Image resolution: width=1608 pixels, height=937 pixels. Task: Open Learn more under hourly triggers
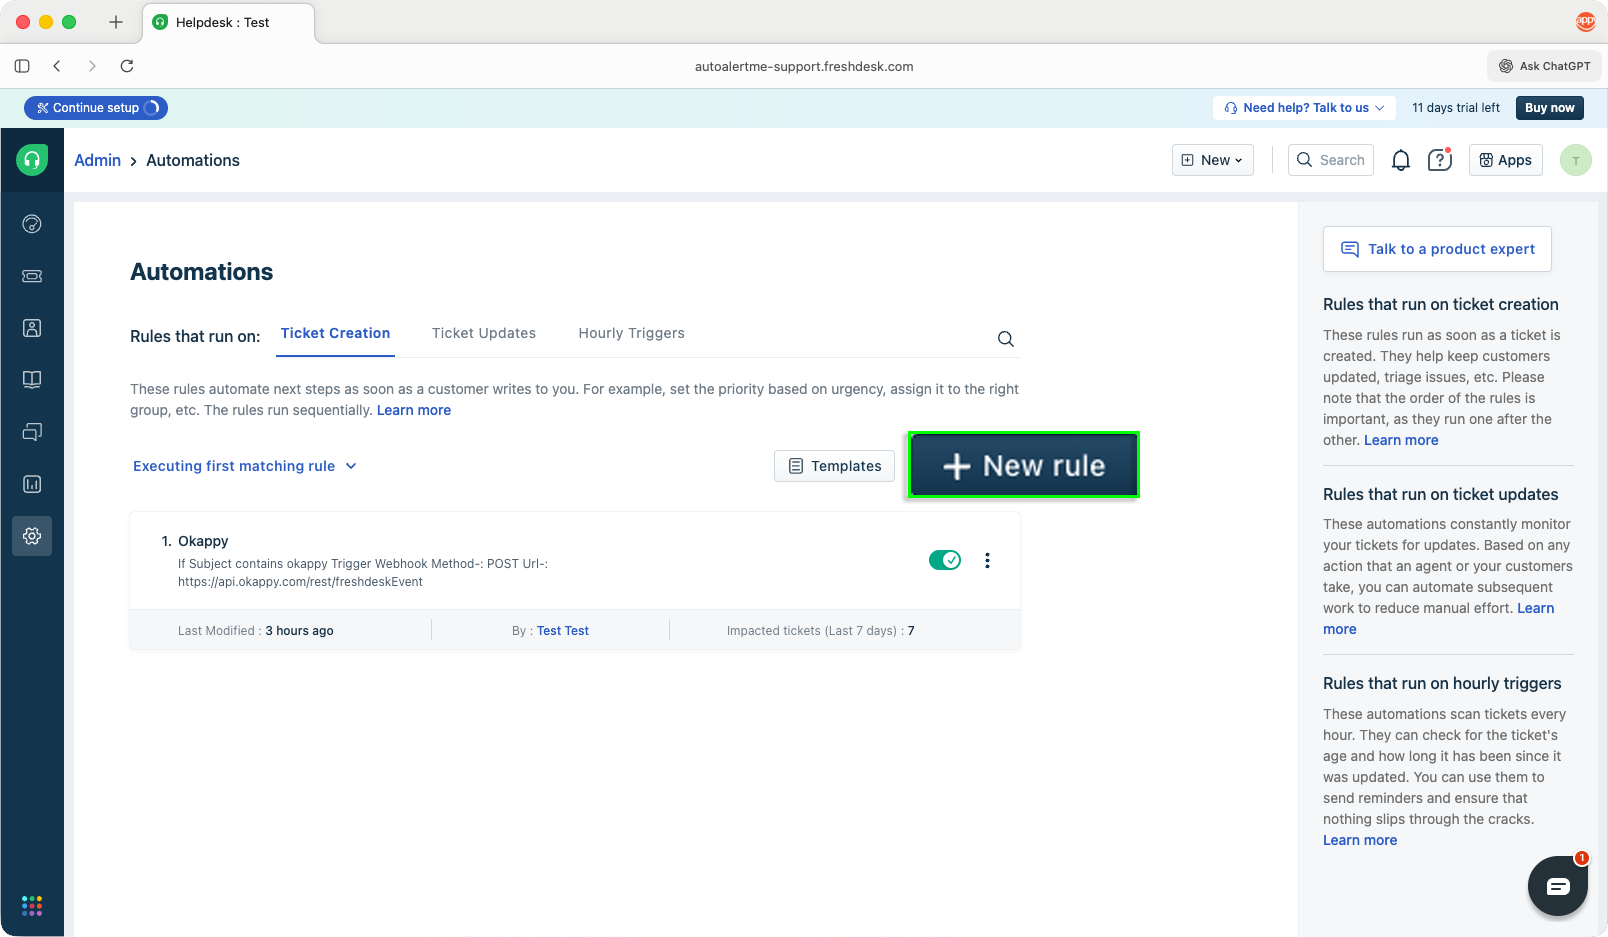[x=1360, y=840]
